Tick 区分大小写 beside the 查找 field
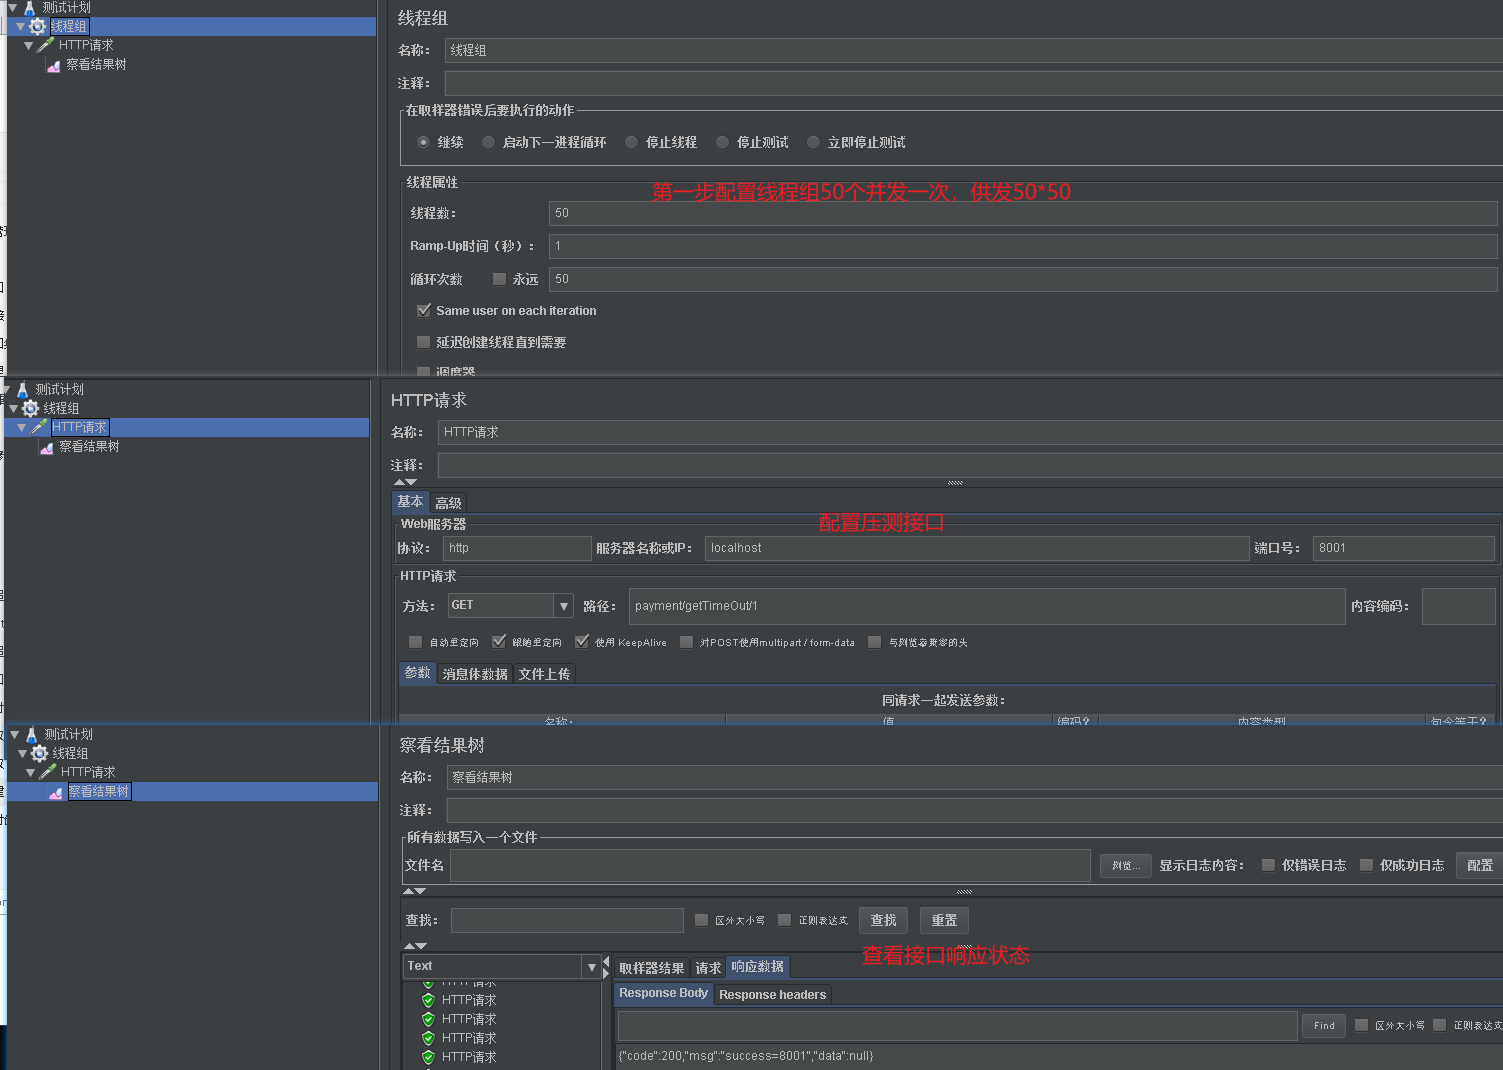The width and height of the screenshot is (1503, 1070). click(x=701, y=920)
